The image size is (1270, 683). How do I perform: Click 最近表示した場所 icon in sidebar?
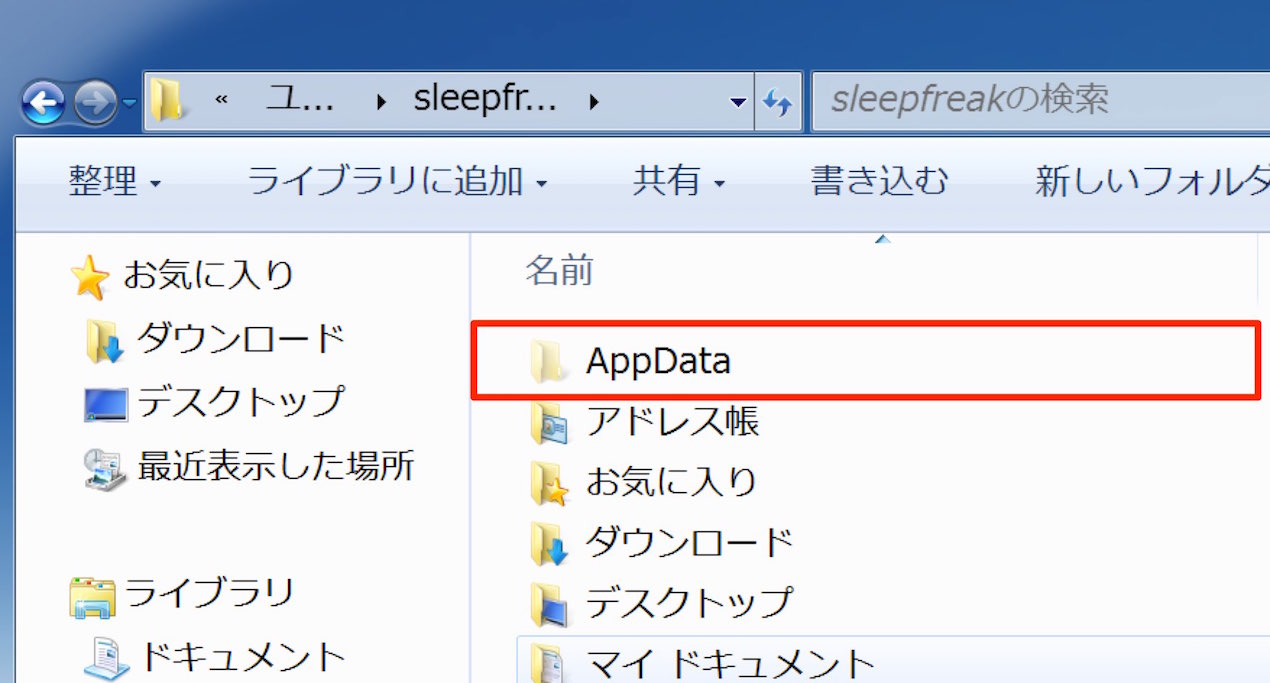106,468
